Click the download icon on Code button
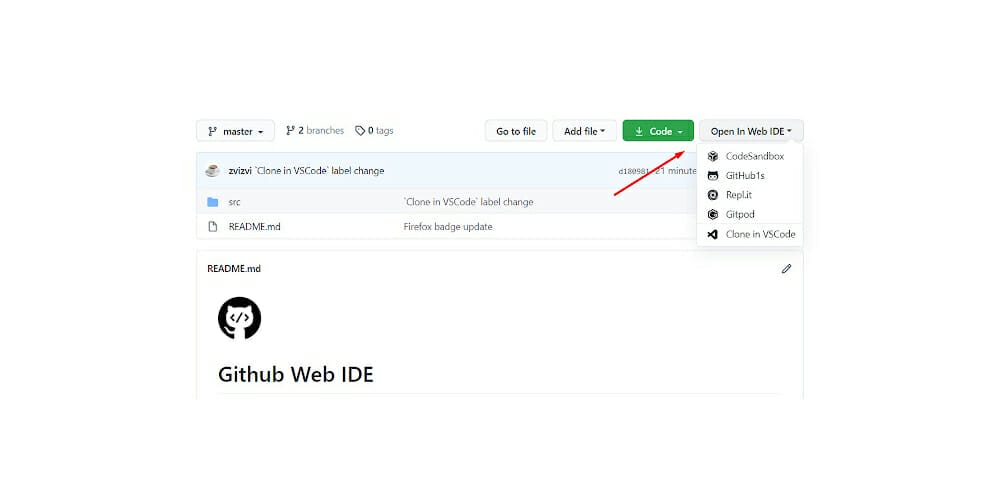 (x=638, y=131)
